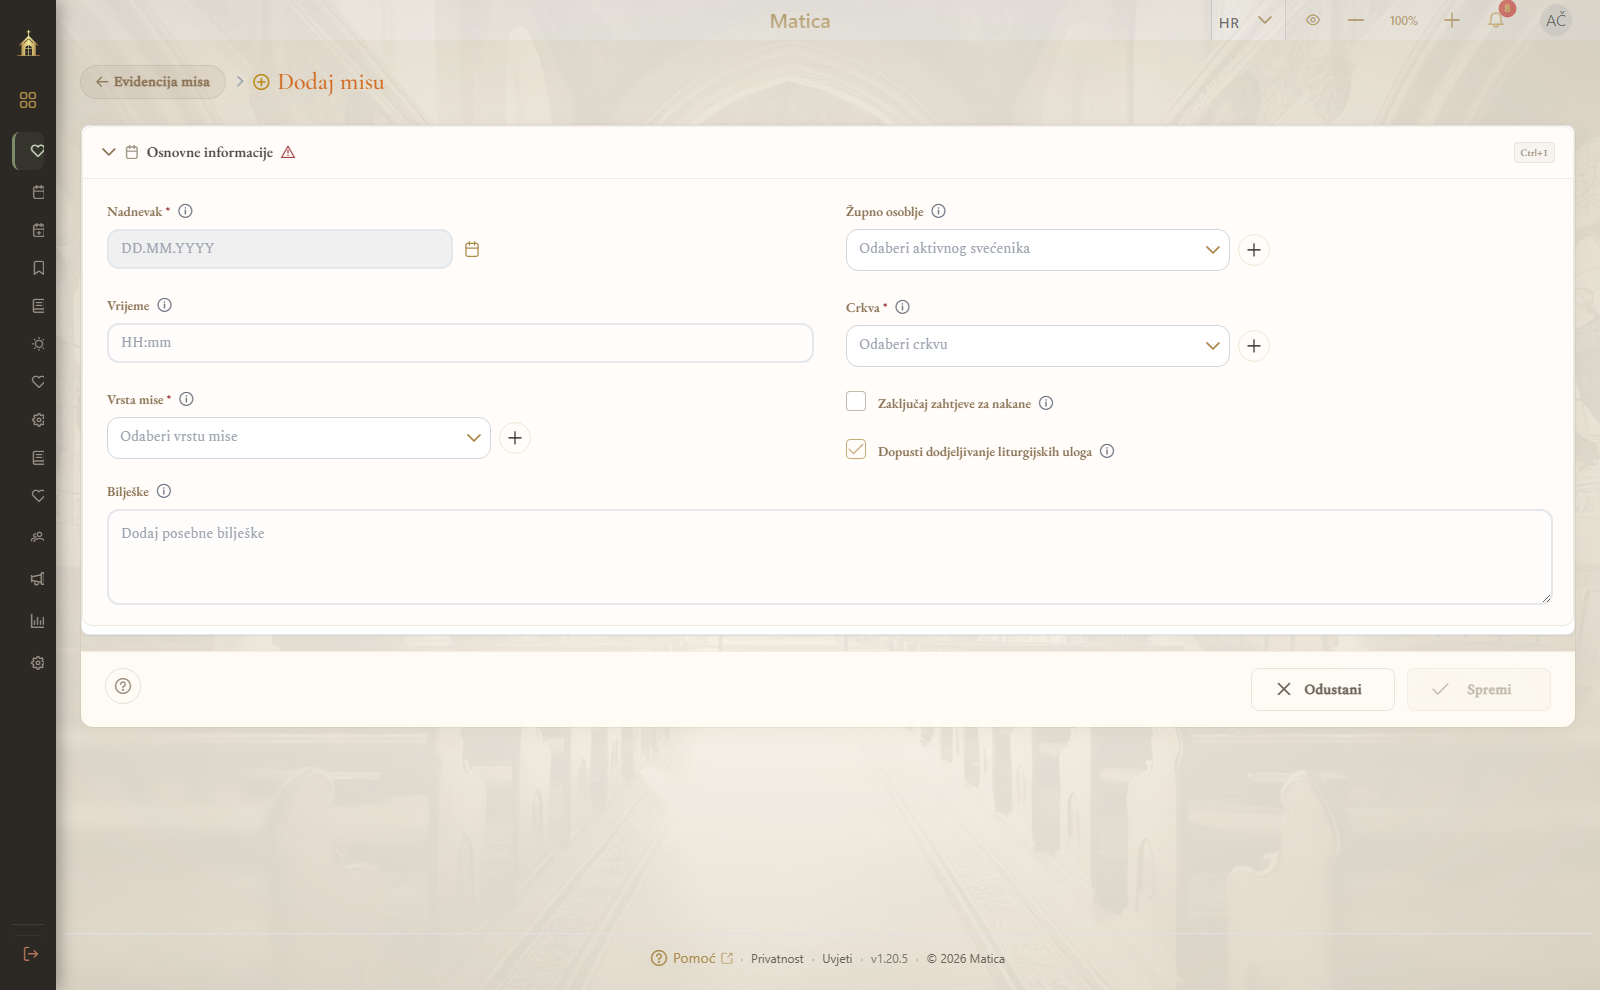The image size is (1600, 990).
Task: Open the Odaberi crkvu dropdown
Action: pos(1038,346)
